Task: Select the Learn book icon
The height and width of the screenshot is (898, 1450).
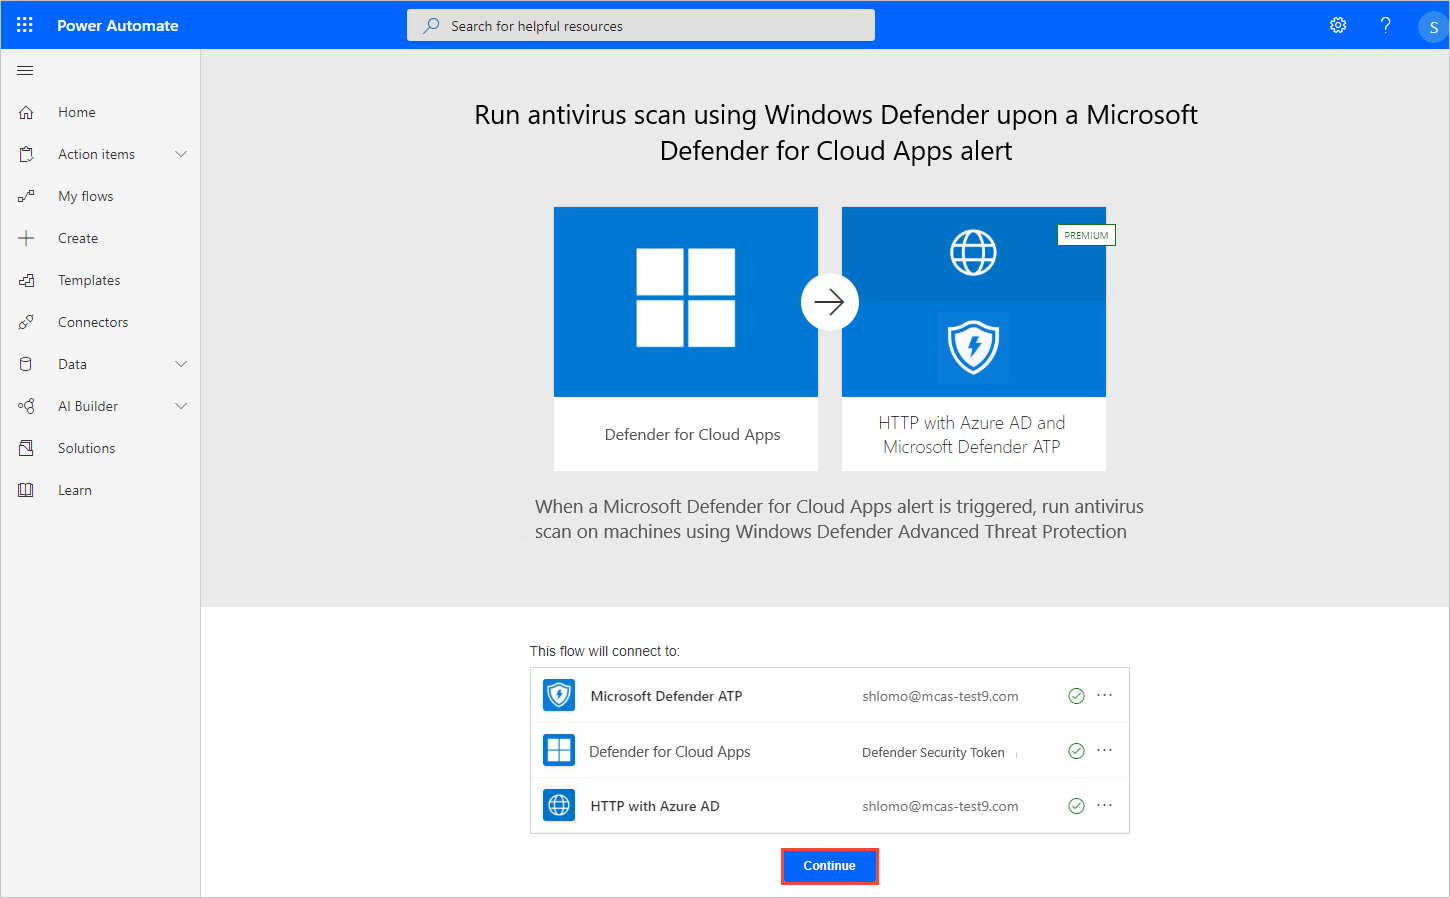Action: click(25, 489)
